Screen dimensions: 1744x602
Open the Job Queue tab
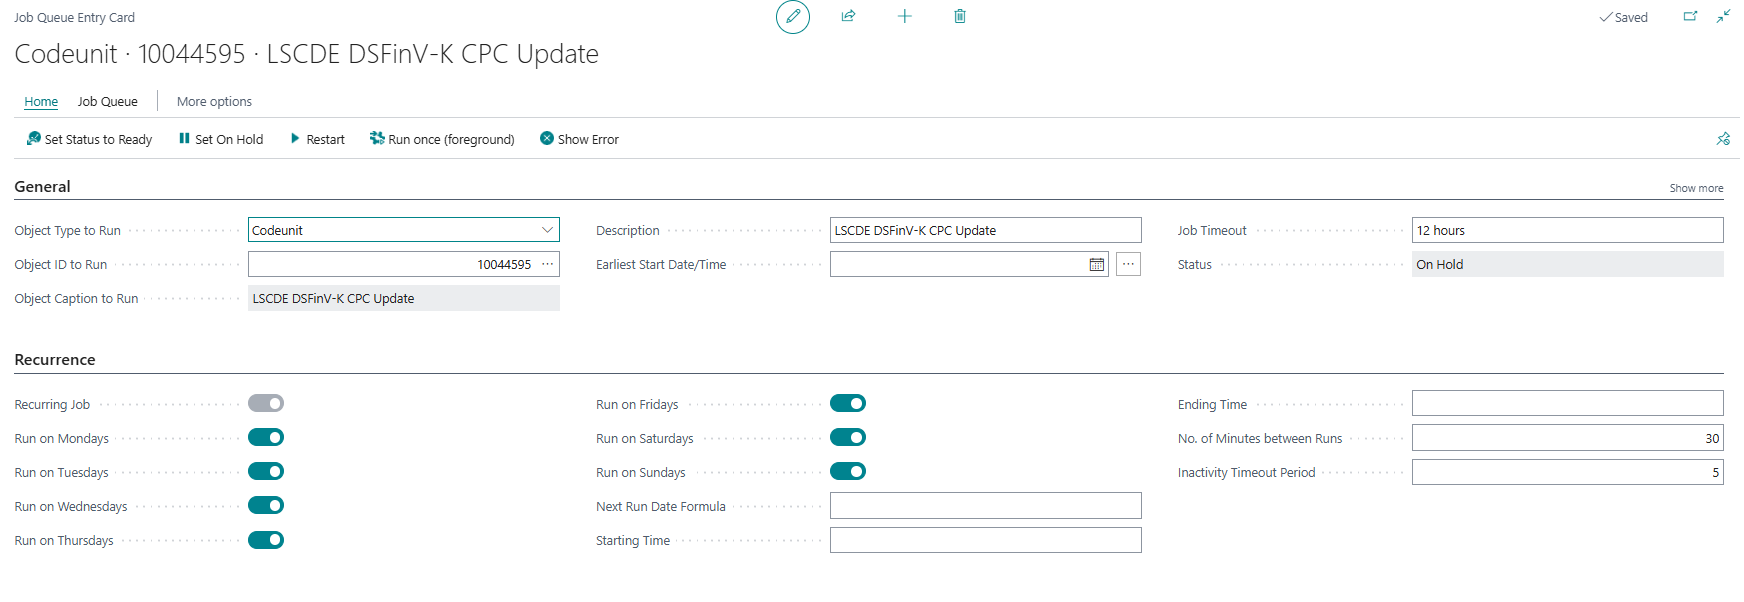108,102
